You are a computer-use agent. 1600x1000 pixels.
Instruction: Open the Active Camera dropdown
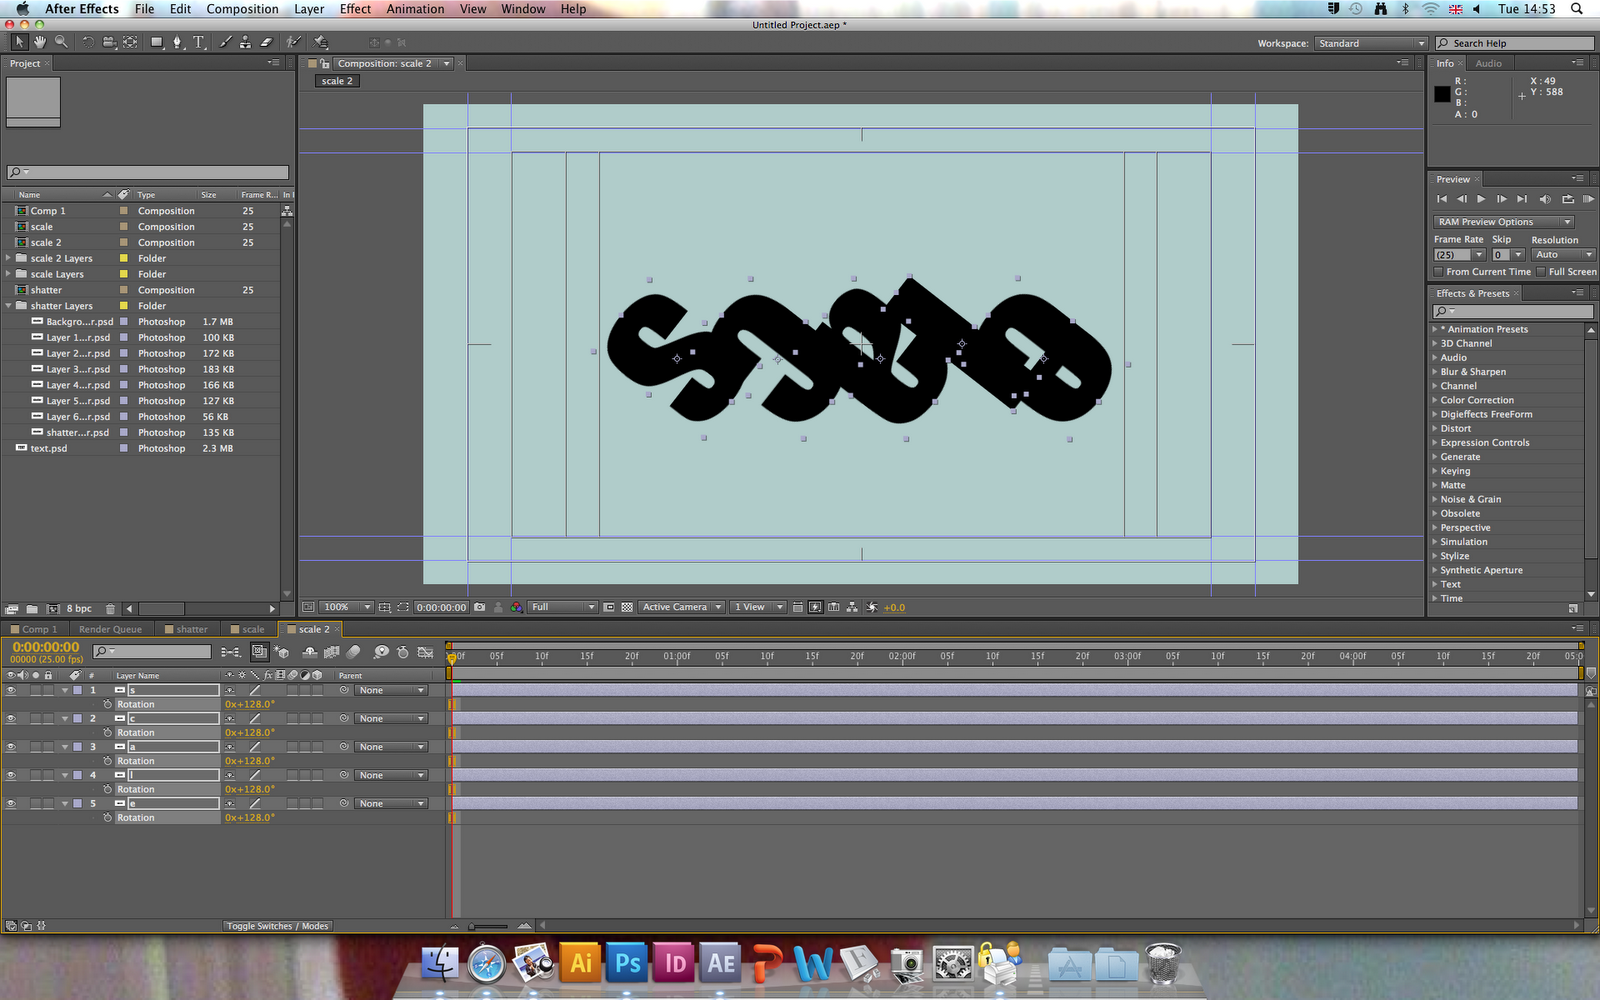(x=682, y=607)
